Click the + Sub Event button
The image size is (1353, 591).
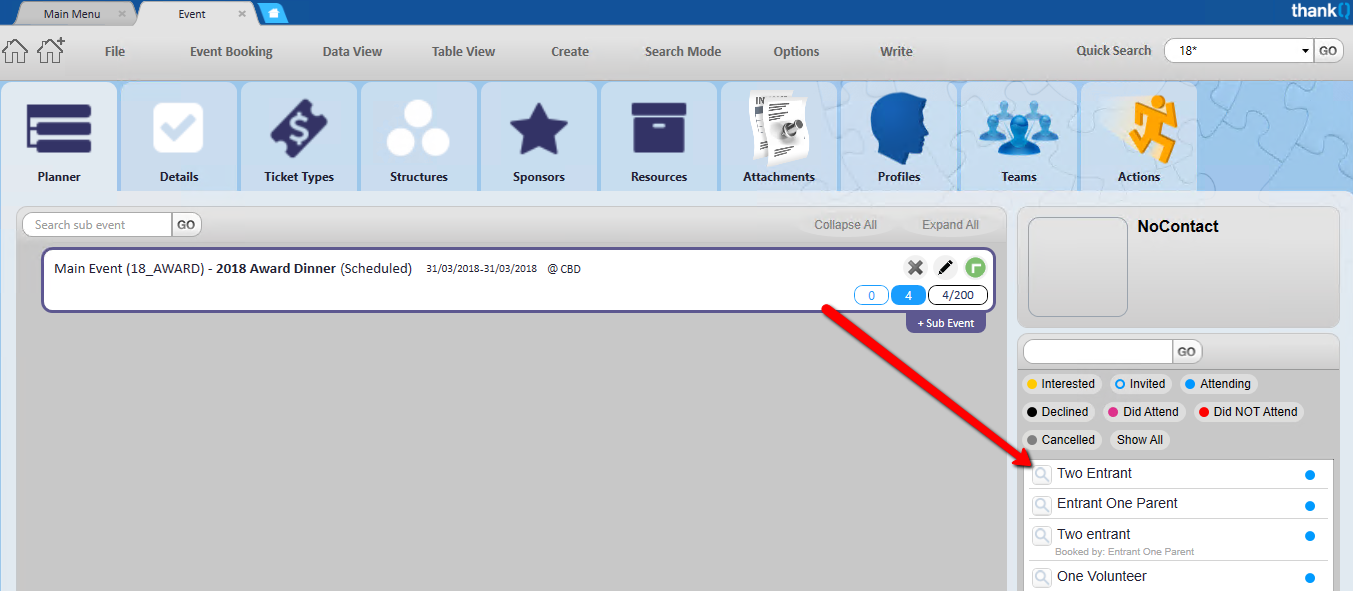[945, 324]
